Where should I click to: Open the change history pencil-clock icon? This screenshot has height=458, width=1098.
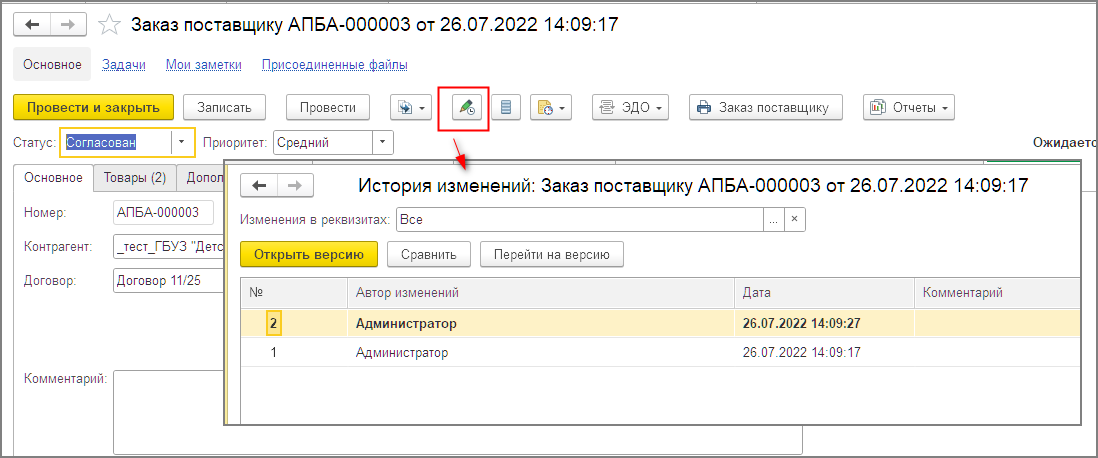466,108
